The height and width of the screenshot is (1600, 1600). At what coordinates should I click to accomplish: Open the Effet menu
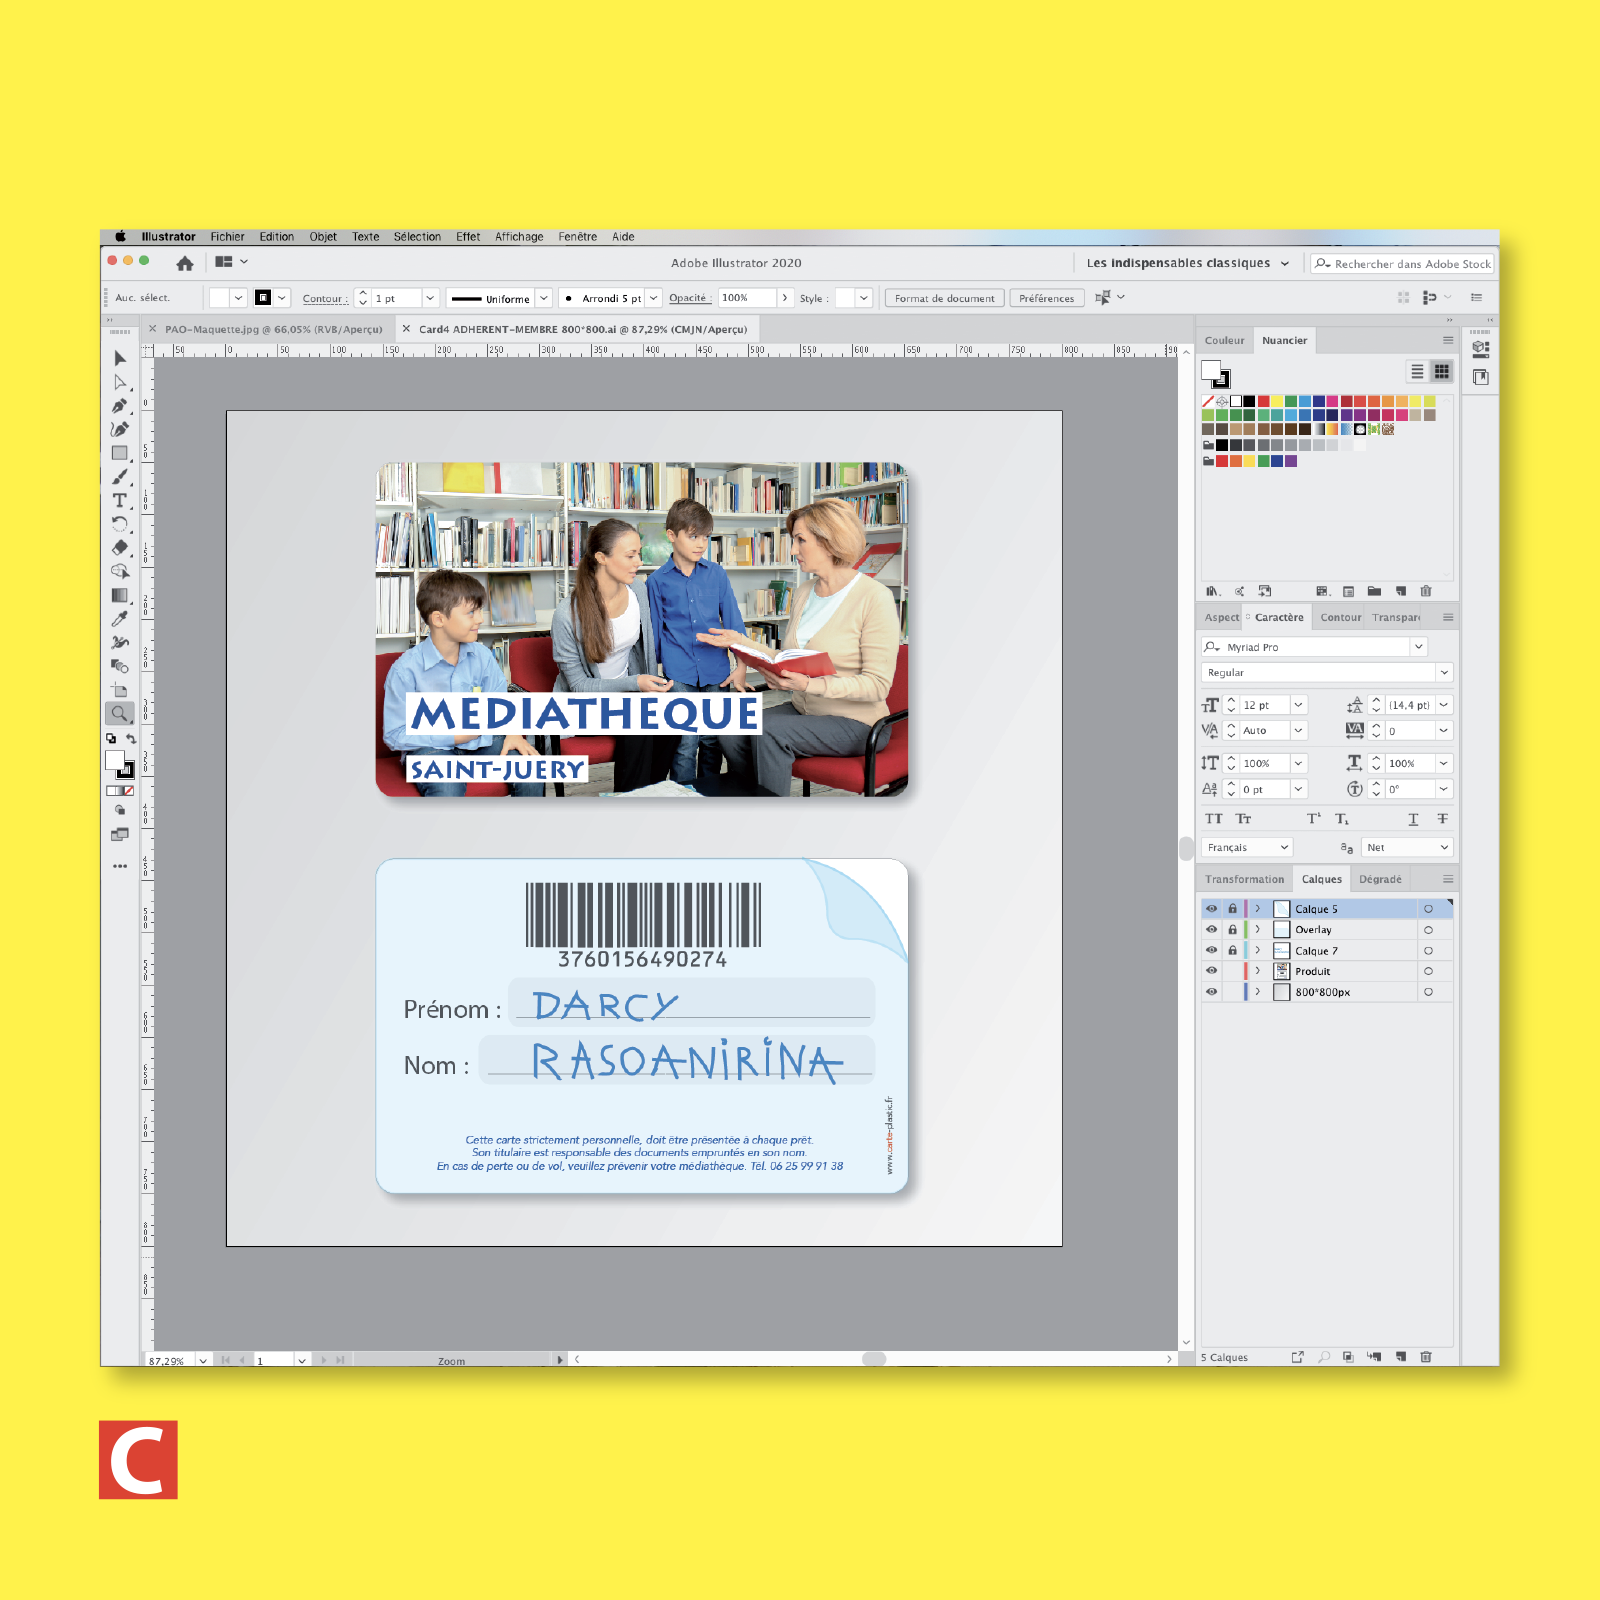pyautogui.click(x=467, y=237)
